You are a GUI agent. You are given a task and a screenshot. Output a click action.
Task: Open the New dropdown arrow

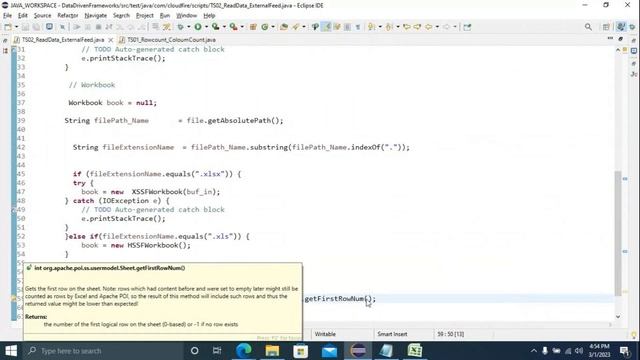click(16, 27)
